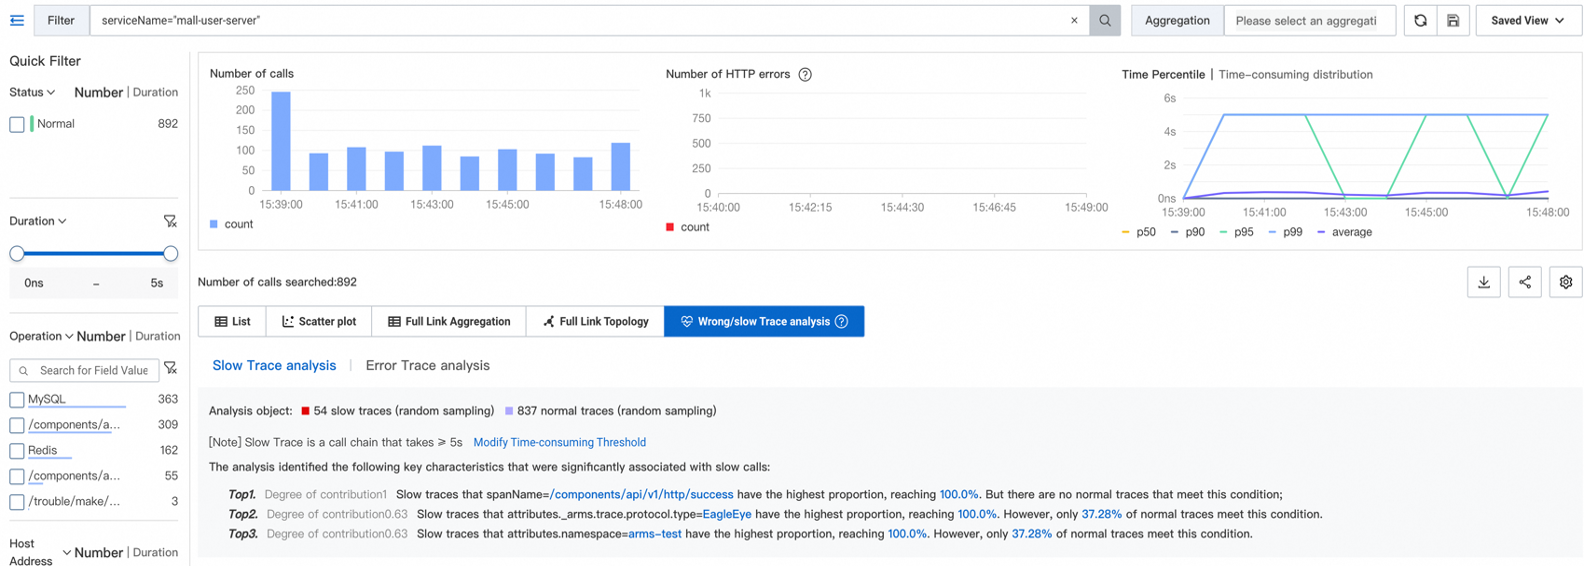Click Modify Time-consuming Threshold link

click(x=559, y=442)
